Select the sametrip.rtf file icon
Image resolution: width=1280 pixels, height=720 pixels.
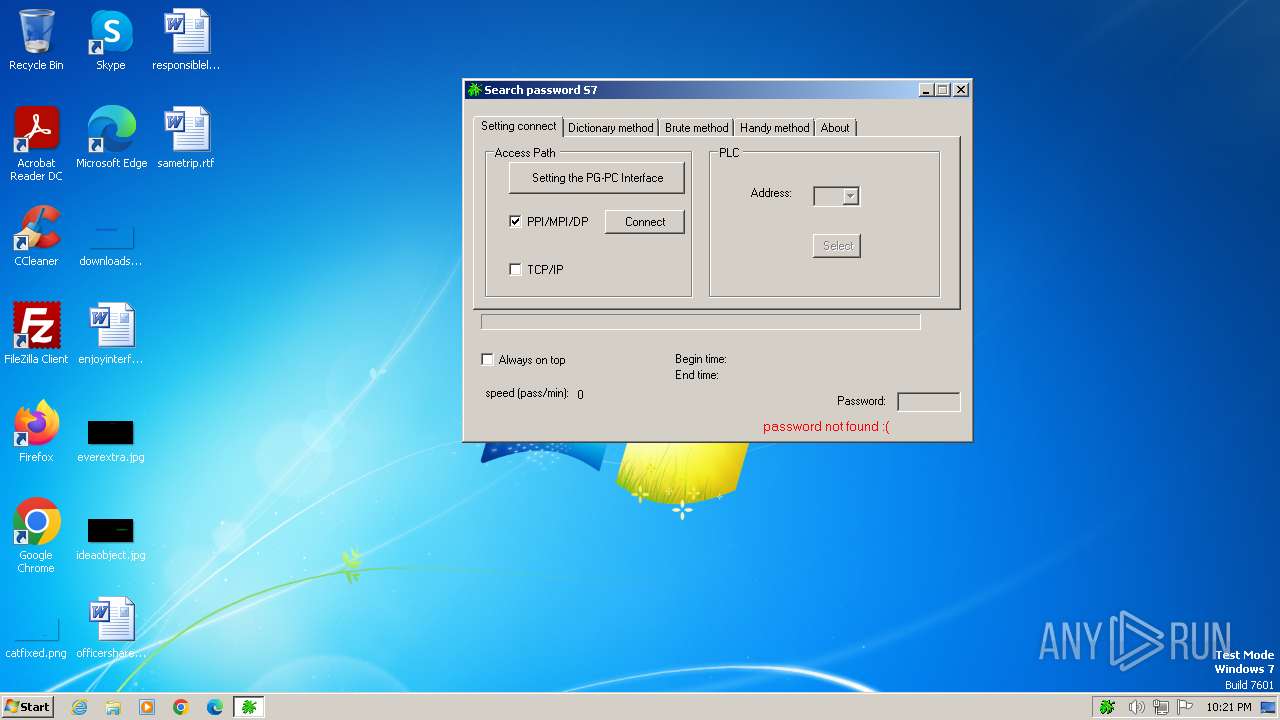click(x=186, y=137)
